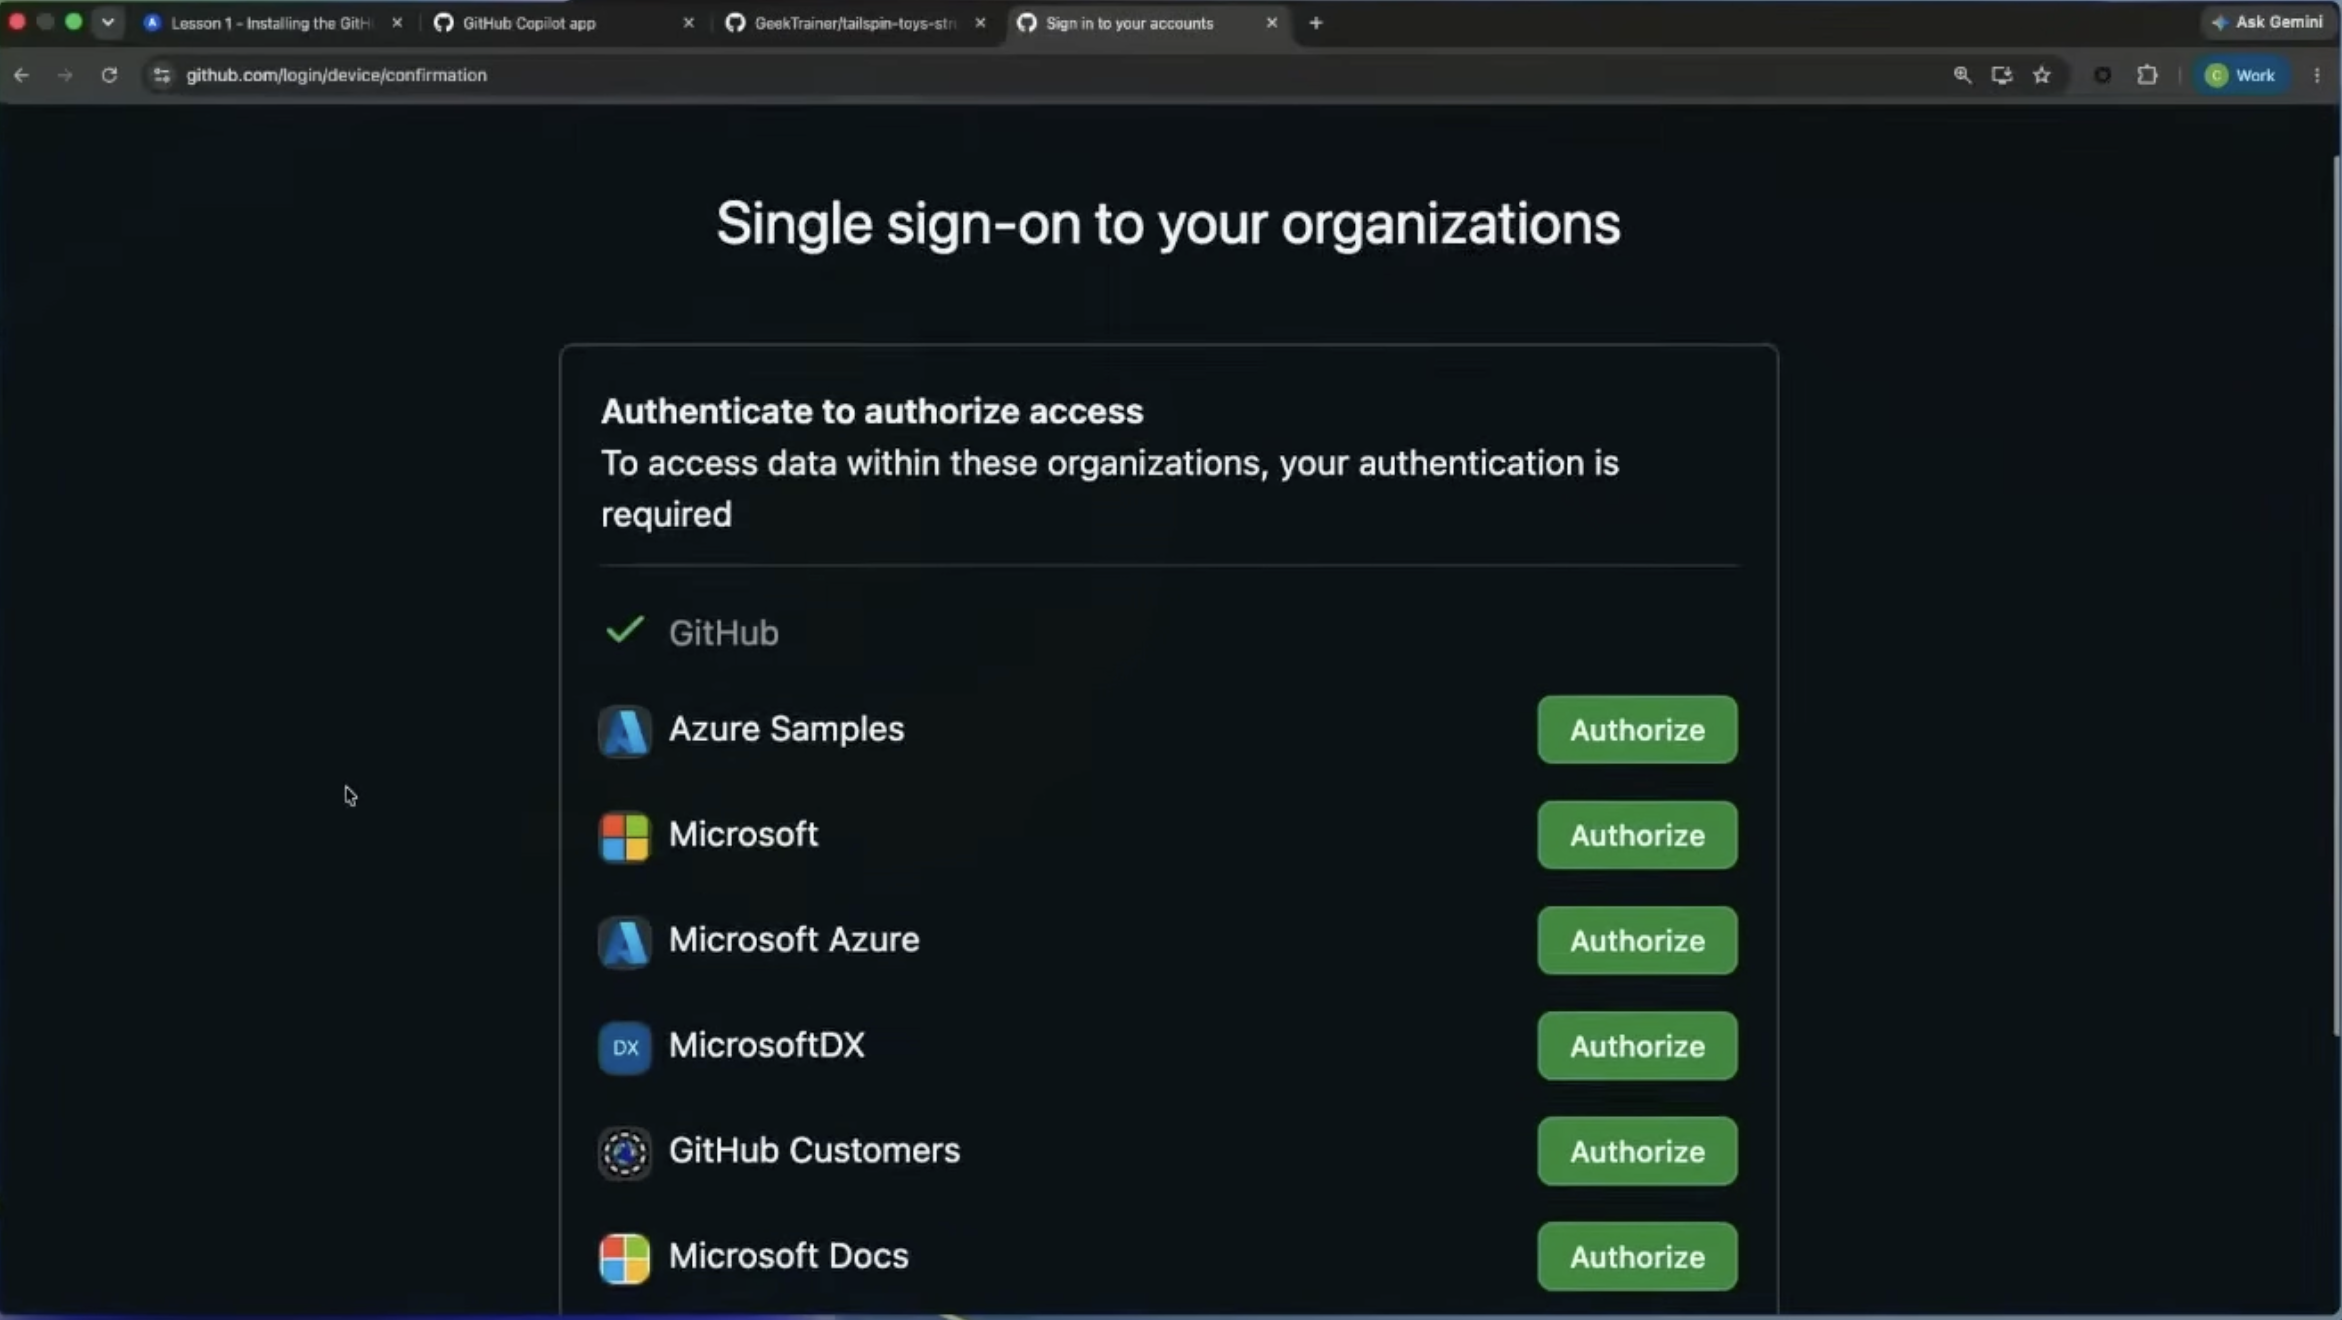Authorize the Azure Samples organization
Screen dimensions: 2342x1320
(1637, 730)
